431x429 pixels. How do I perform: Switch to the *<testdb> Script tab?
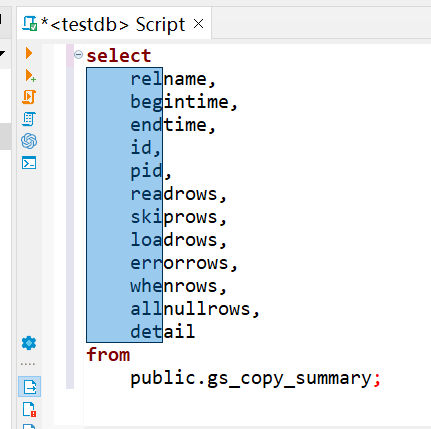pyautogui.click(x=113, y=24)
